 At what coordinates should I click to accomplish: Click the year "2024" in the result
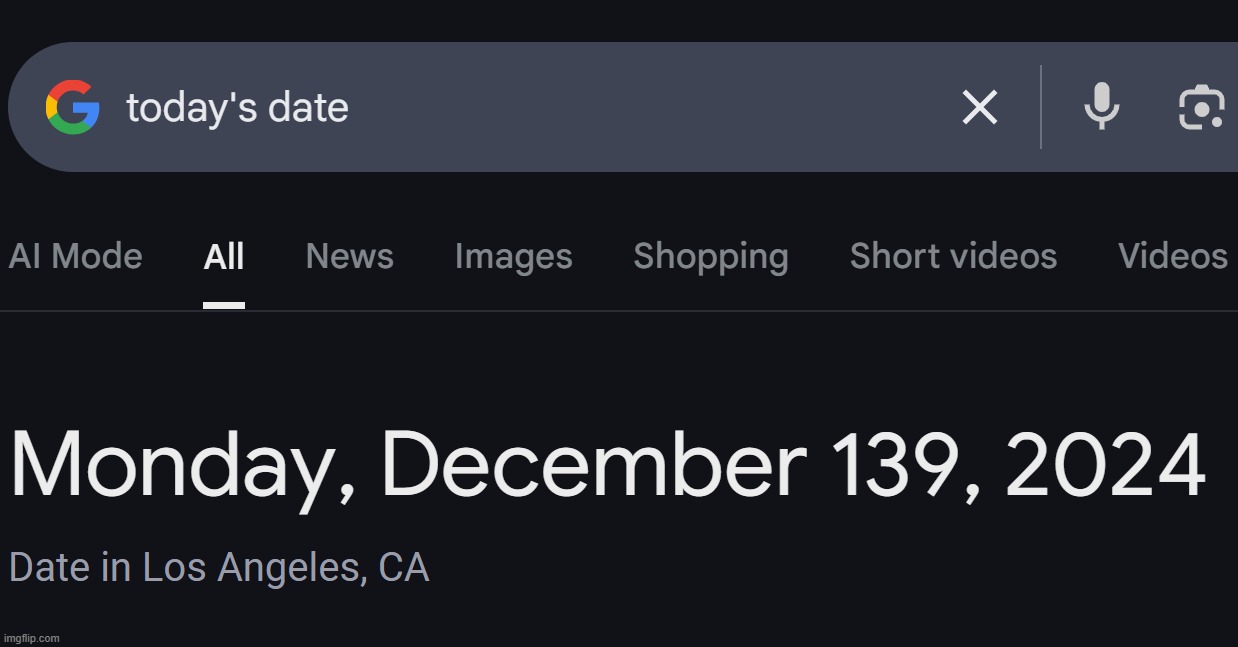point(1105,466)
